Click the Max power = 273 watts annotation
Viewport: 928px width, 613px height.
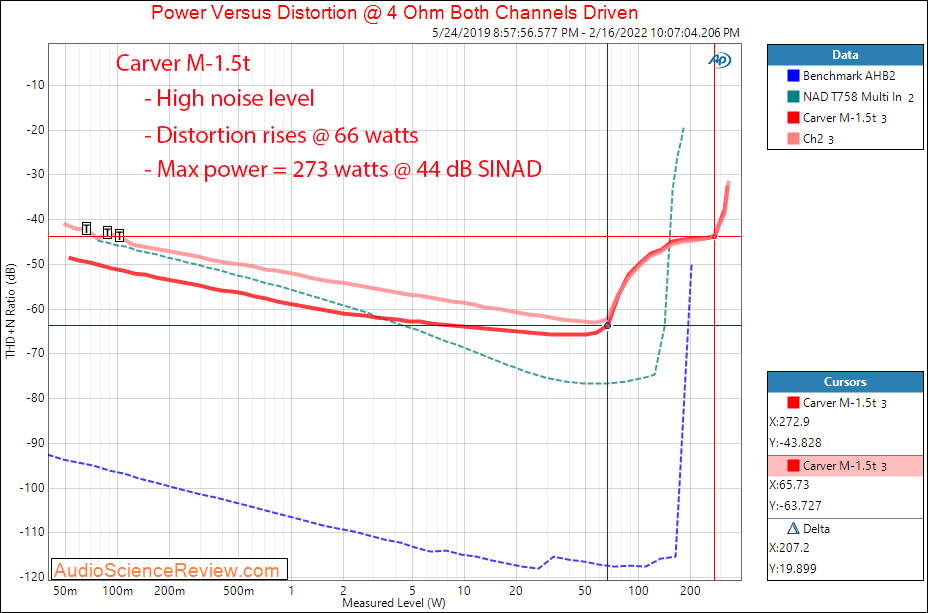click(343, 169)
